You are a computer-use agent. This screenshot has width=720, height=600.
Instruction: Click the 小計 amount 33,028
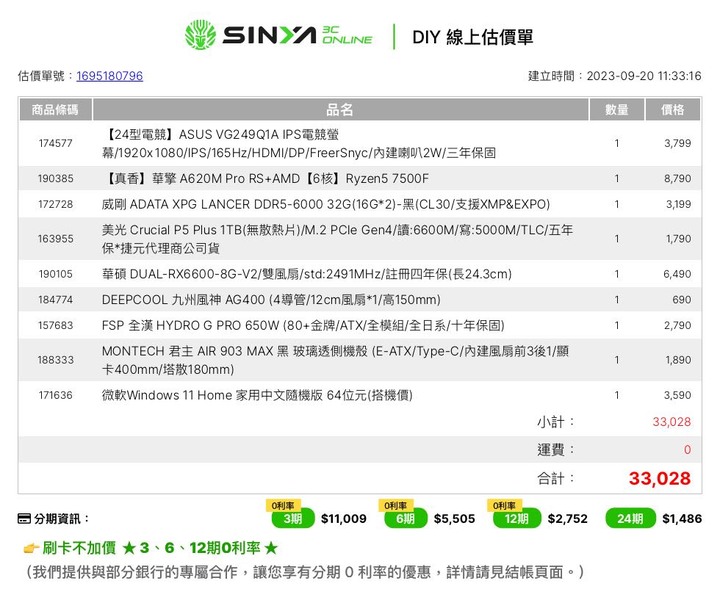[x=672, y=422]
